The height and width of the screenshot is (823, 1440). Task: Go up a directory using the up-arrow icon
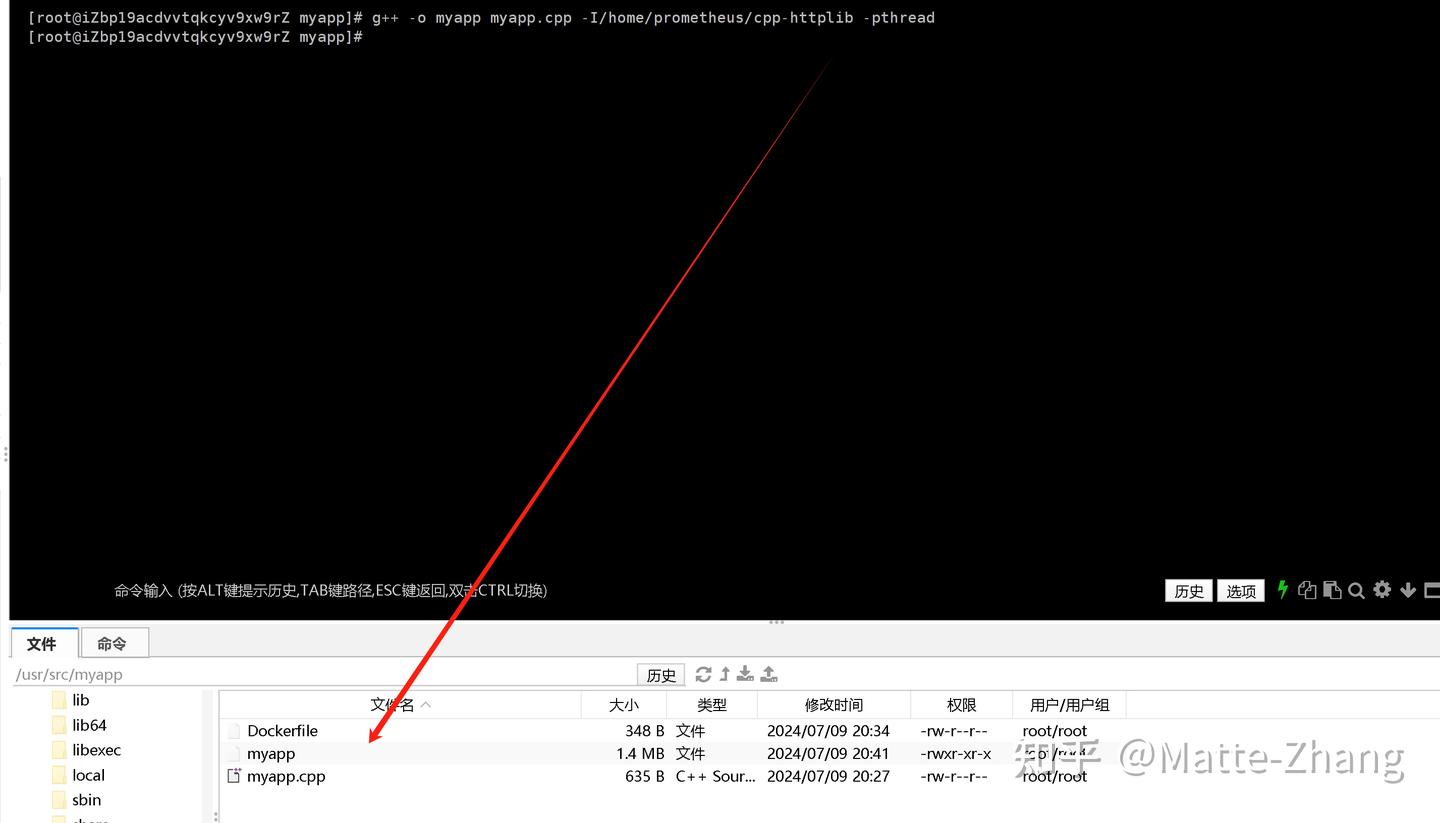723,673
